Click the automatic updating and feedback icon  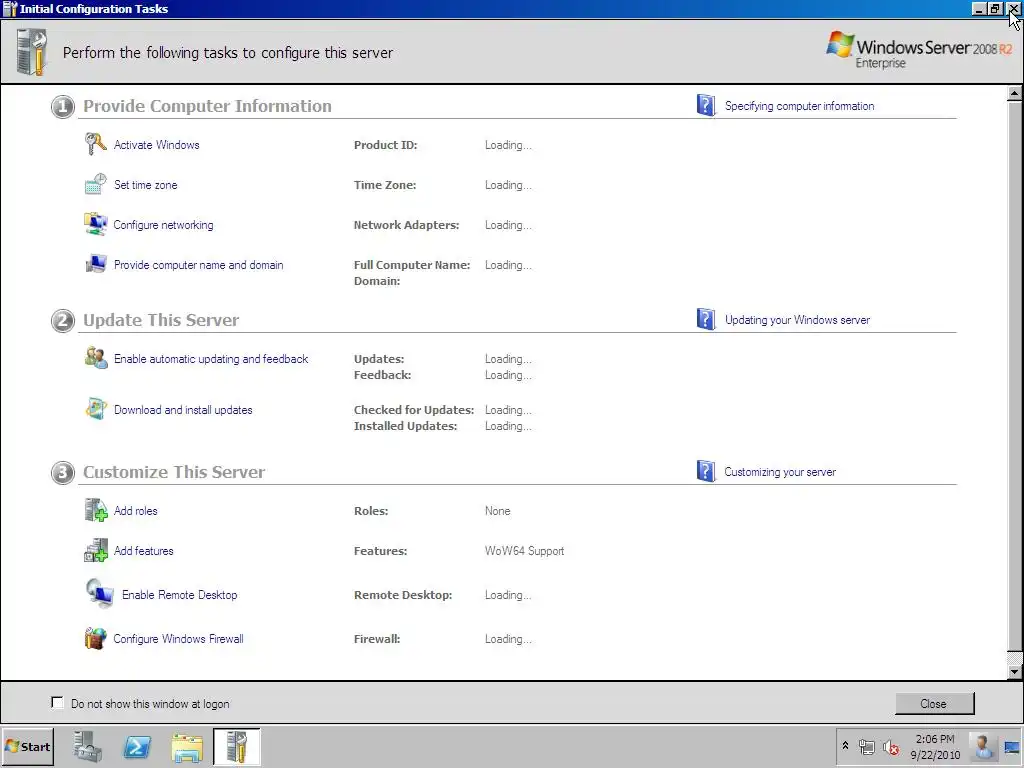[x=95, y=358]
